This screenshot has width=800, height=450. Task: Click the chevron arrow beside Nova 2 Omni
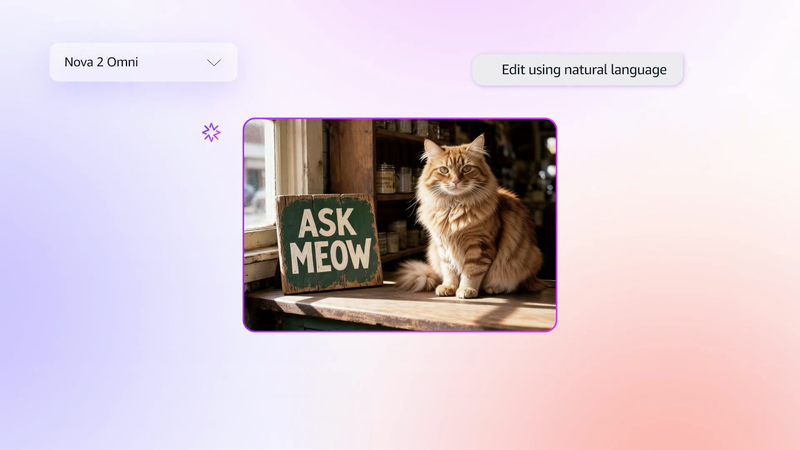[214, 63]
